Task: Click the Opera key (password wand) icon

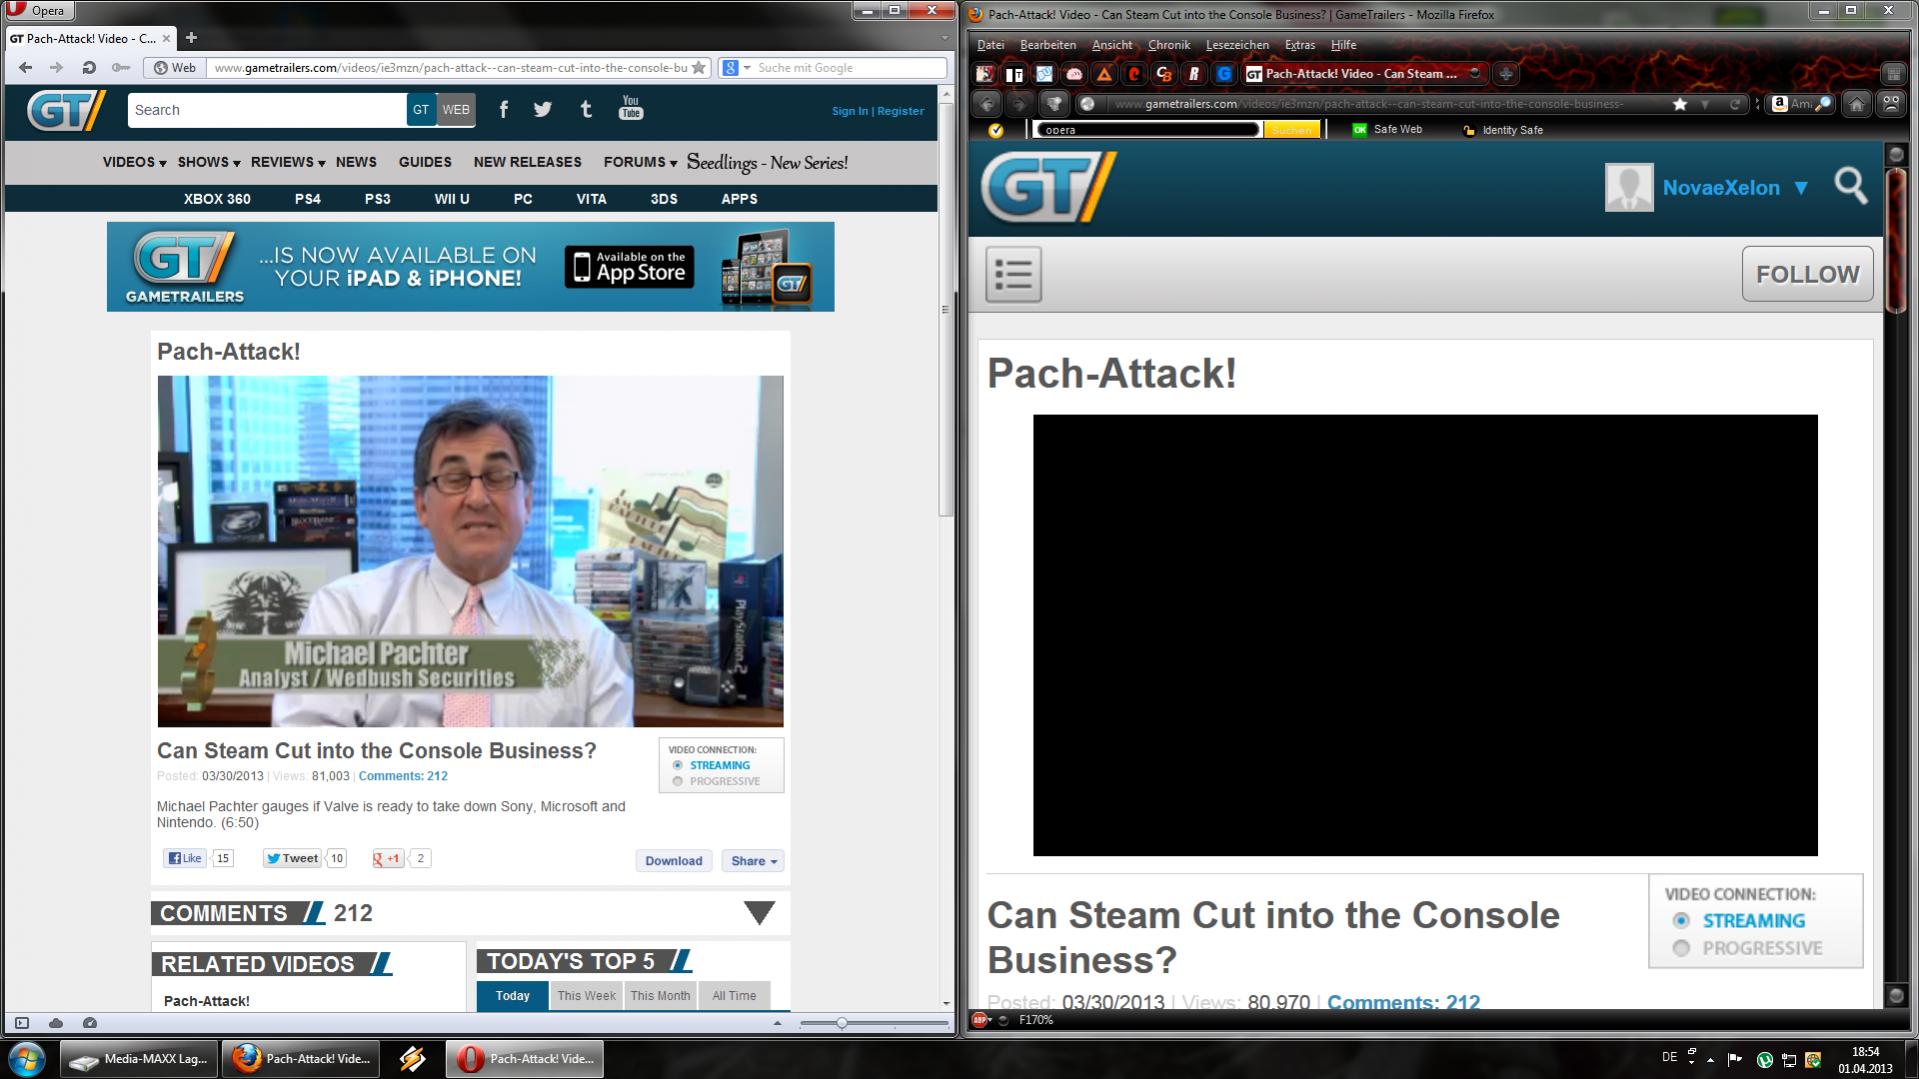Action: coord(121,68)
